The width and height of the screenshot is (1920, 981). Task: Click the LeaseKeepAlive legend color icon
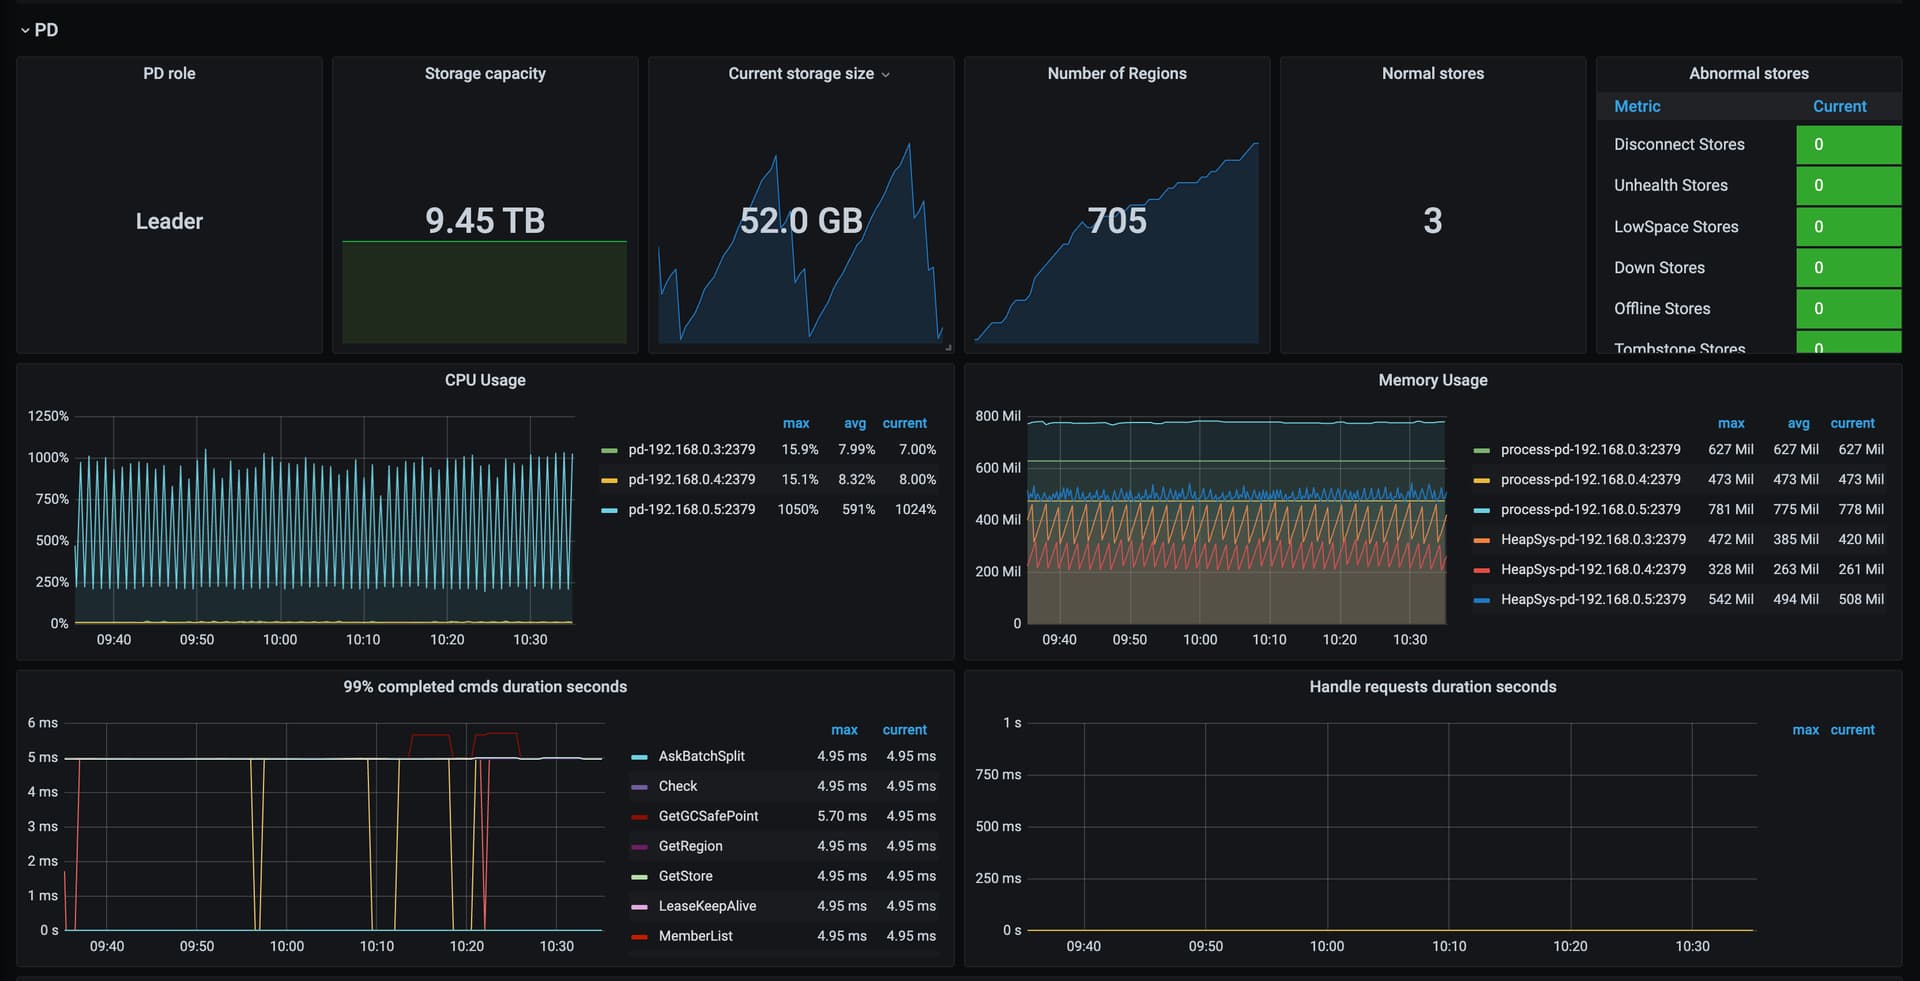(639, 907)
